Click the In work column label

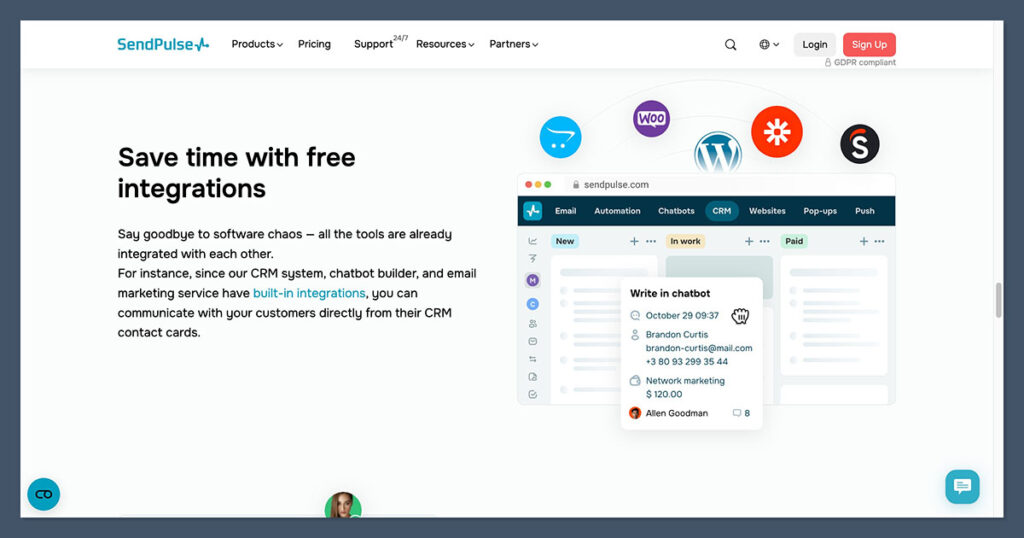point(685,241)
